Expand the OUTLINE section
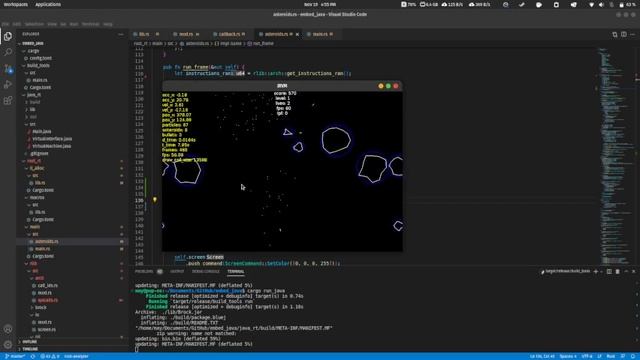The width and height of the screenshot is (640, 360). tap(29, 342)
